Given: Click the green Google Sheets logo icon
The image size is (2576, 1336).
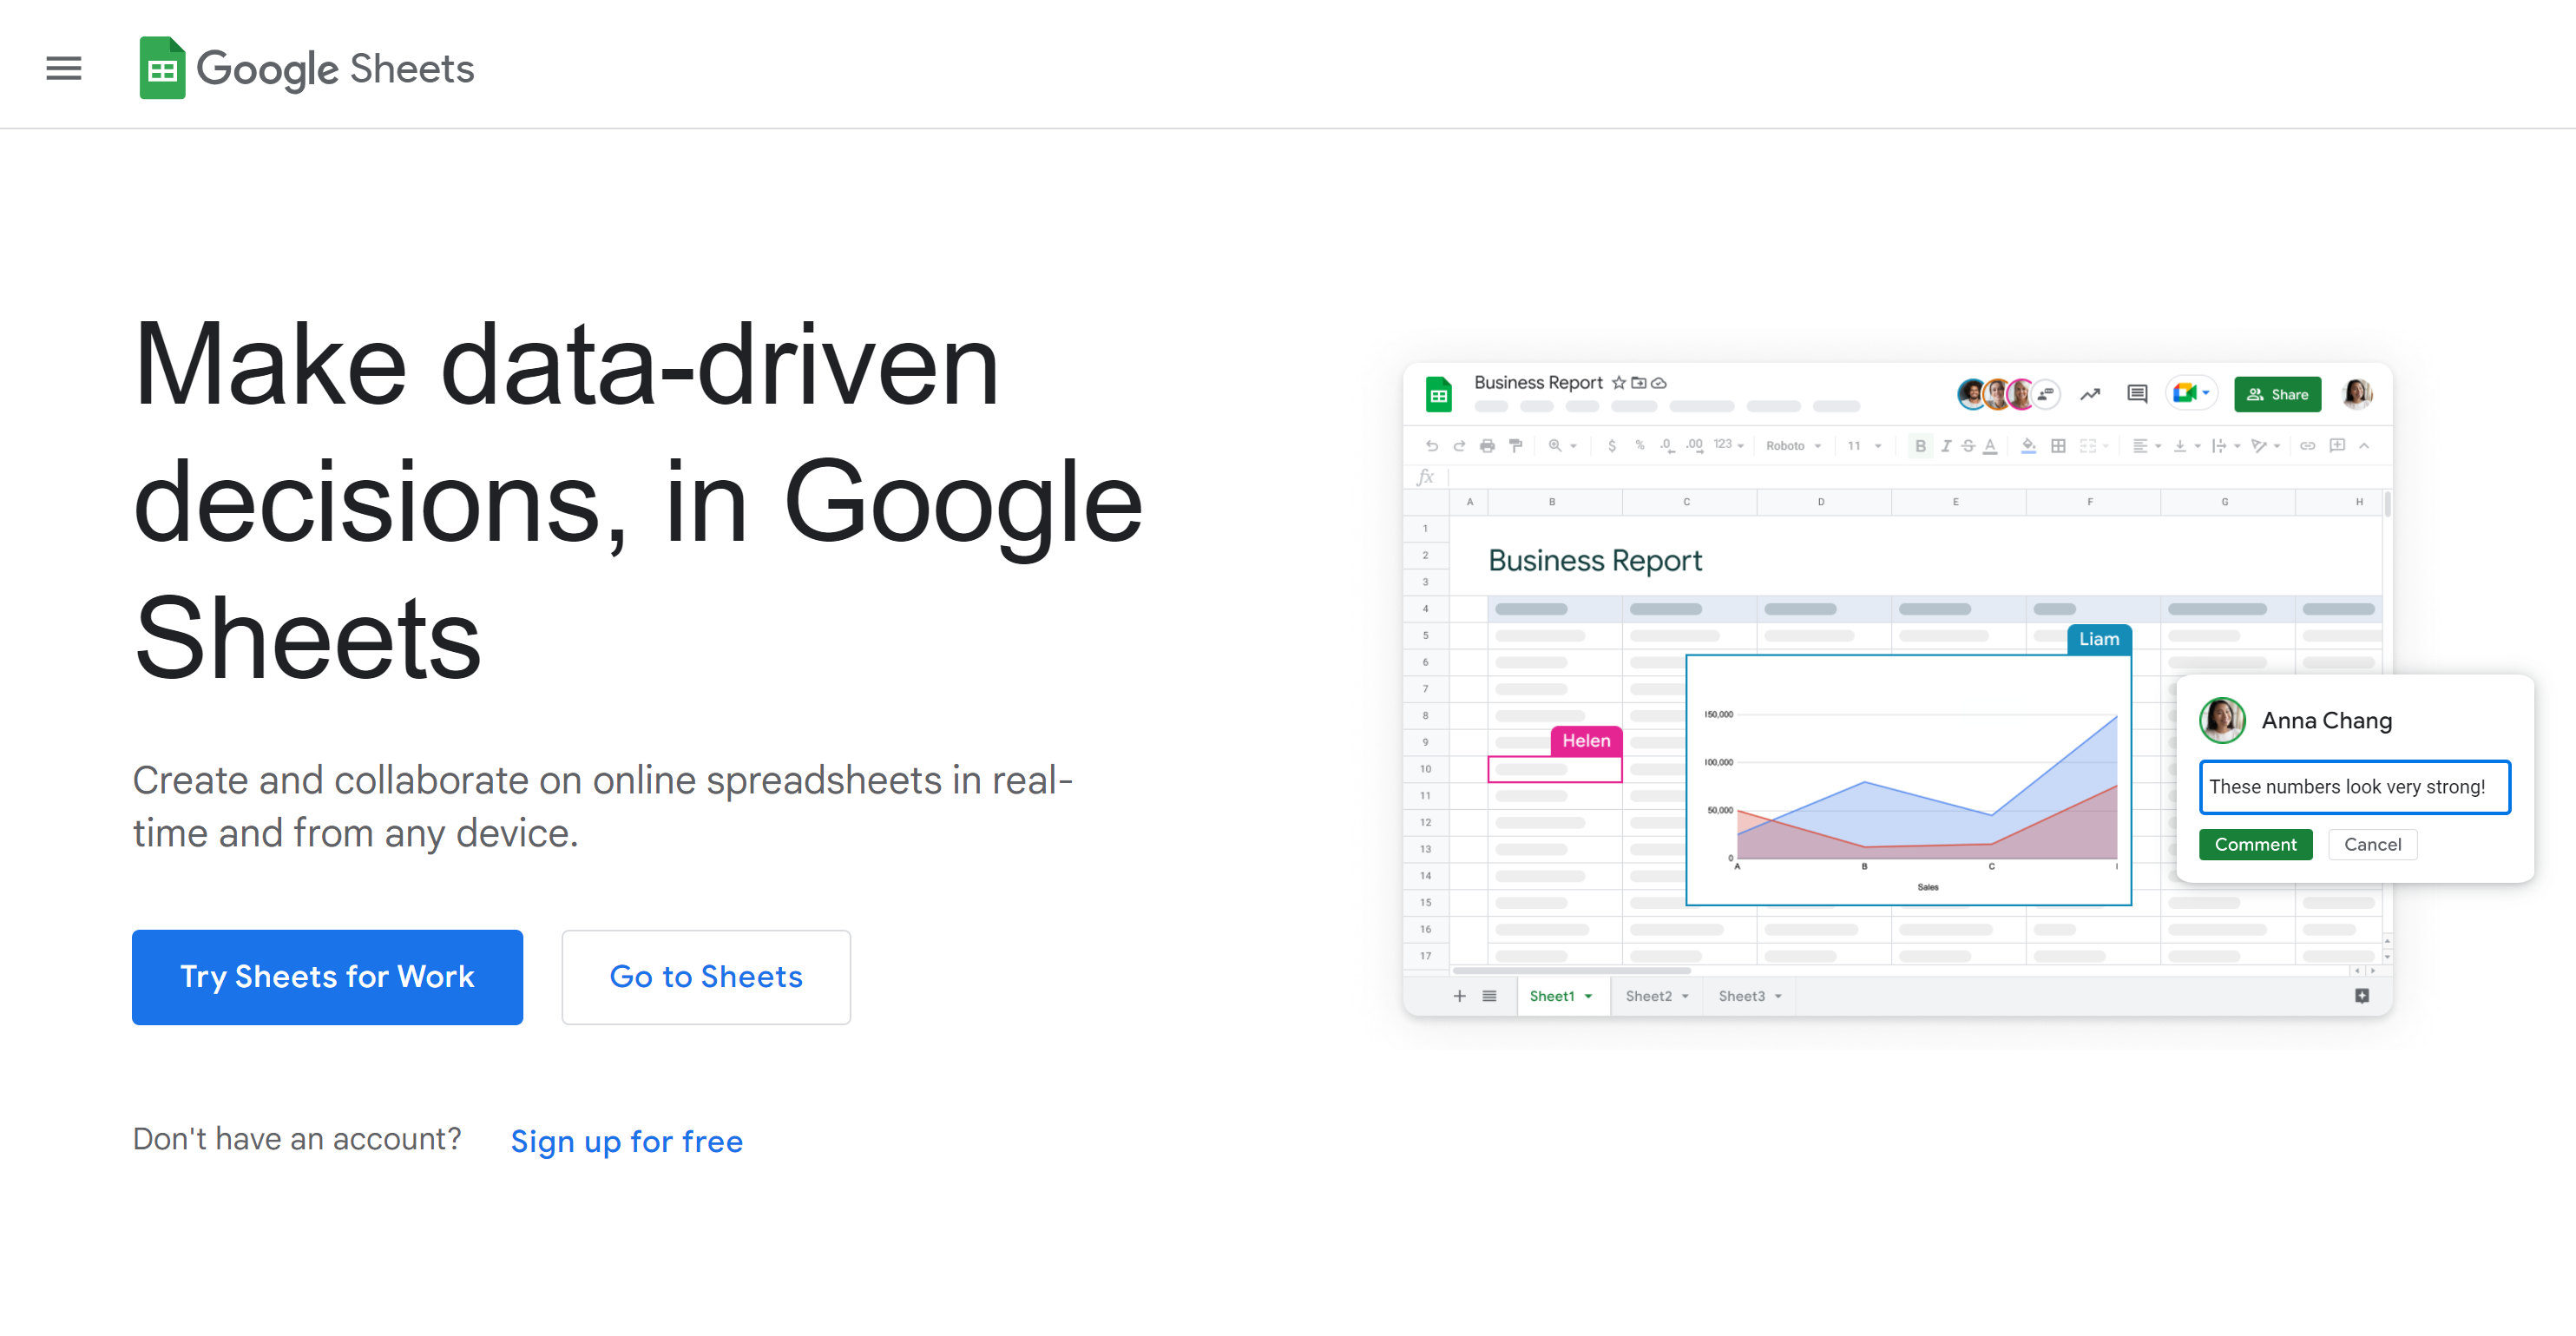Looking at the screenshot, I should 162,68.
